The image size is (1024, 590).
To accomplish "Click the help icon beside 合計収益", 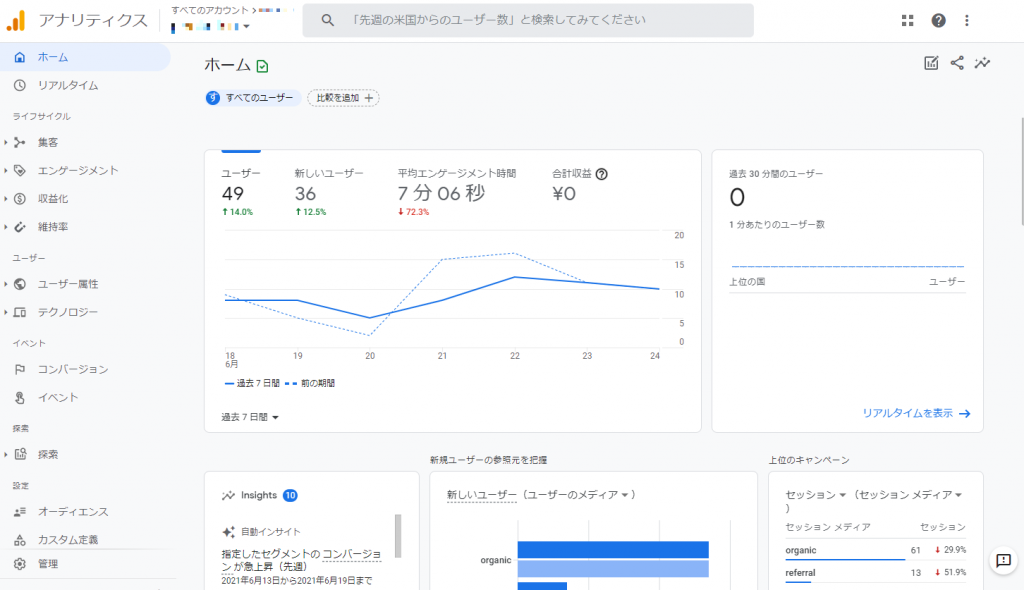I will [601, 174].
